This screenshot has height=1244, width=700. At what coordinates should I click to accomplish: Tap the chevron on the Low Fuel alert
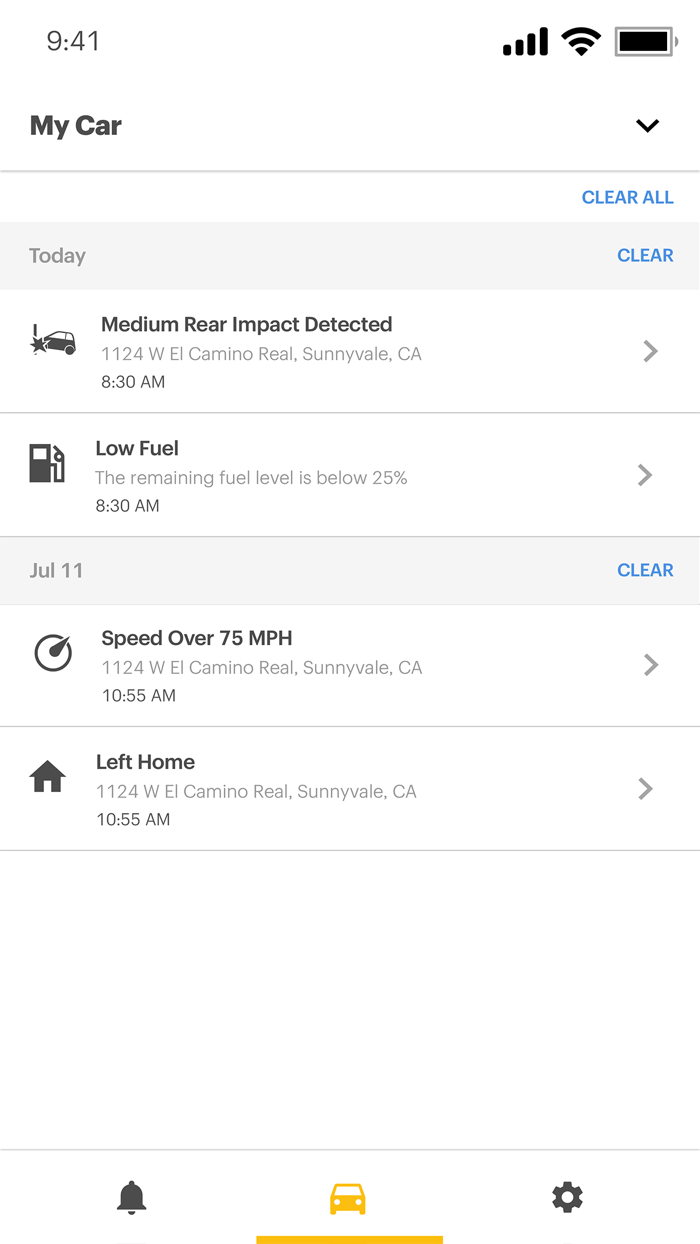[645, 475]
